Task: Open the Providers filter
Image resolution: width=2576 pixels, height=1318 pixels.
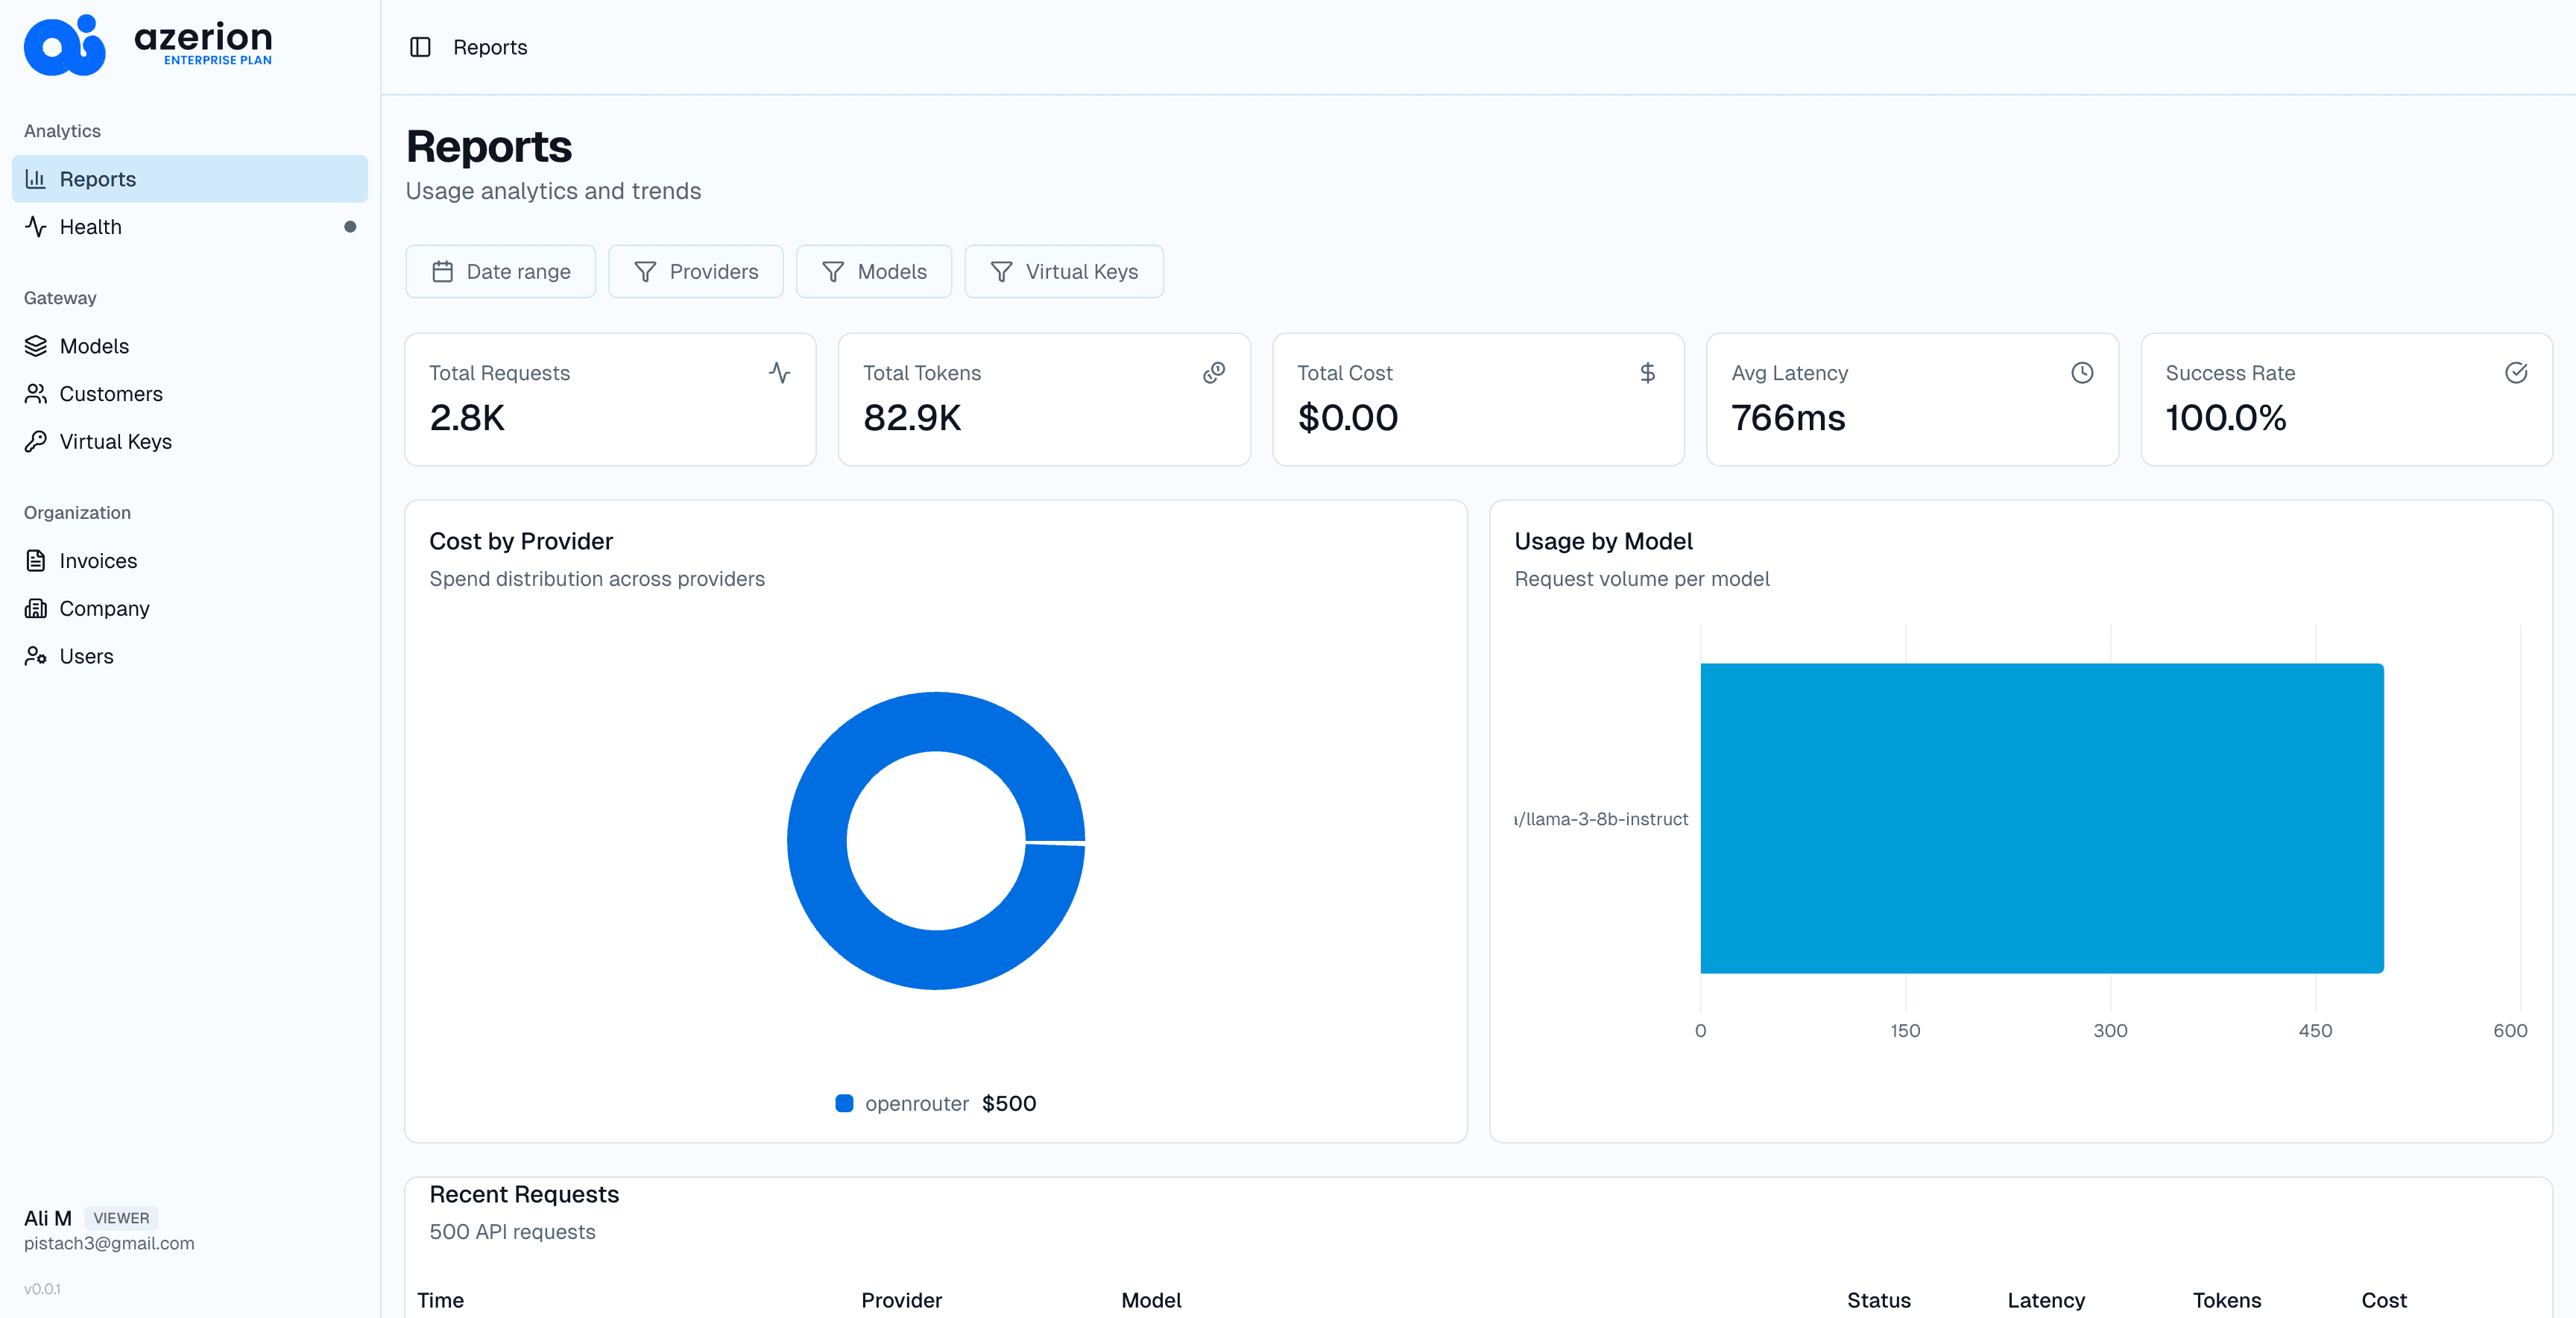Action: (695, 271)
